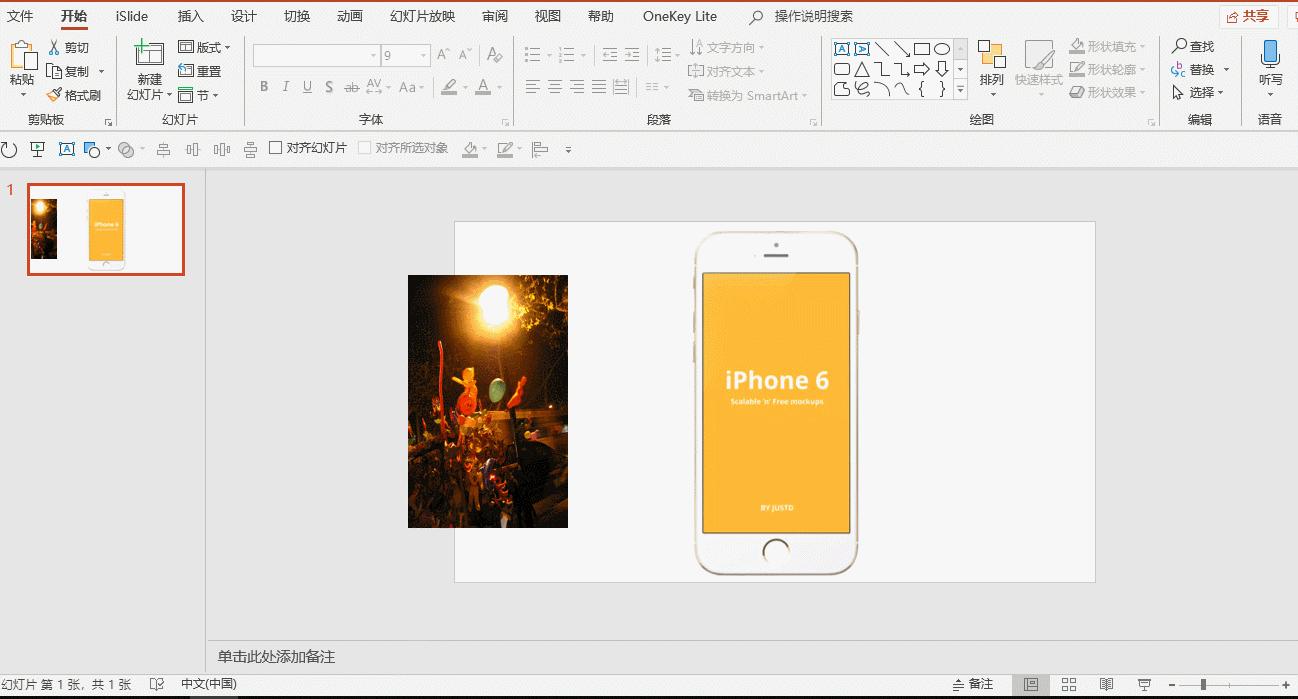Select slide 1 thumbnail in the slide panel

click(x=106, y=229)
